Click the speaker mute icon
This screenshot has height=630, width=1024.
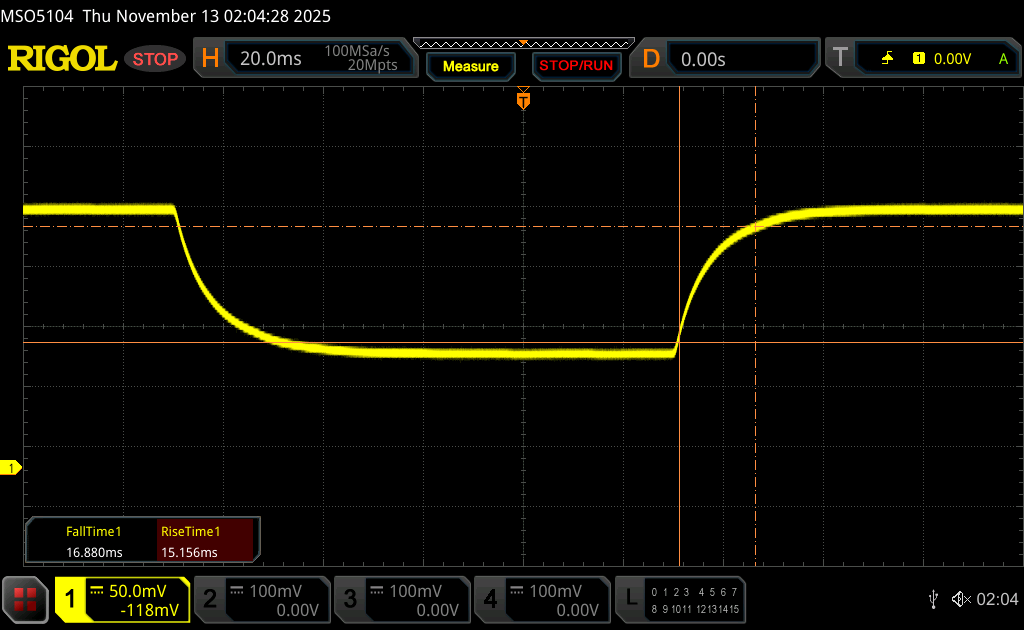(960, 599)
